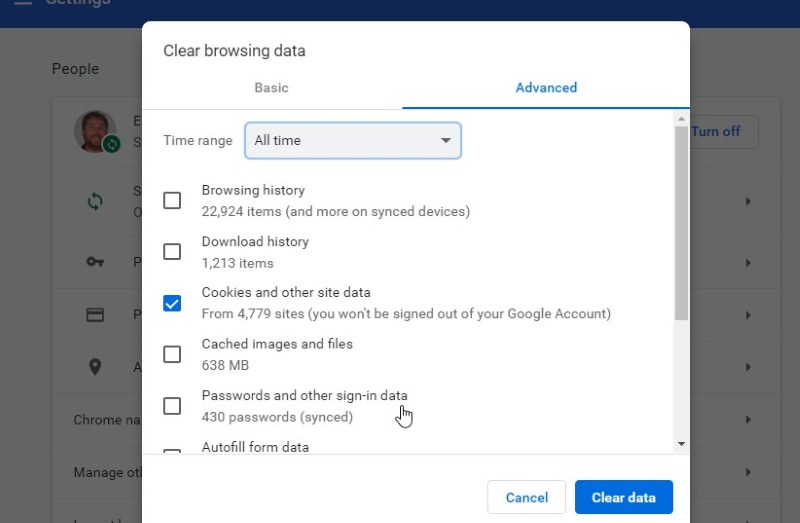
Task: Click the '430 passwords (synced)' text
Action: [277, 417]
